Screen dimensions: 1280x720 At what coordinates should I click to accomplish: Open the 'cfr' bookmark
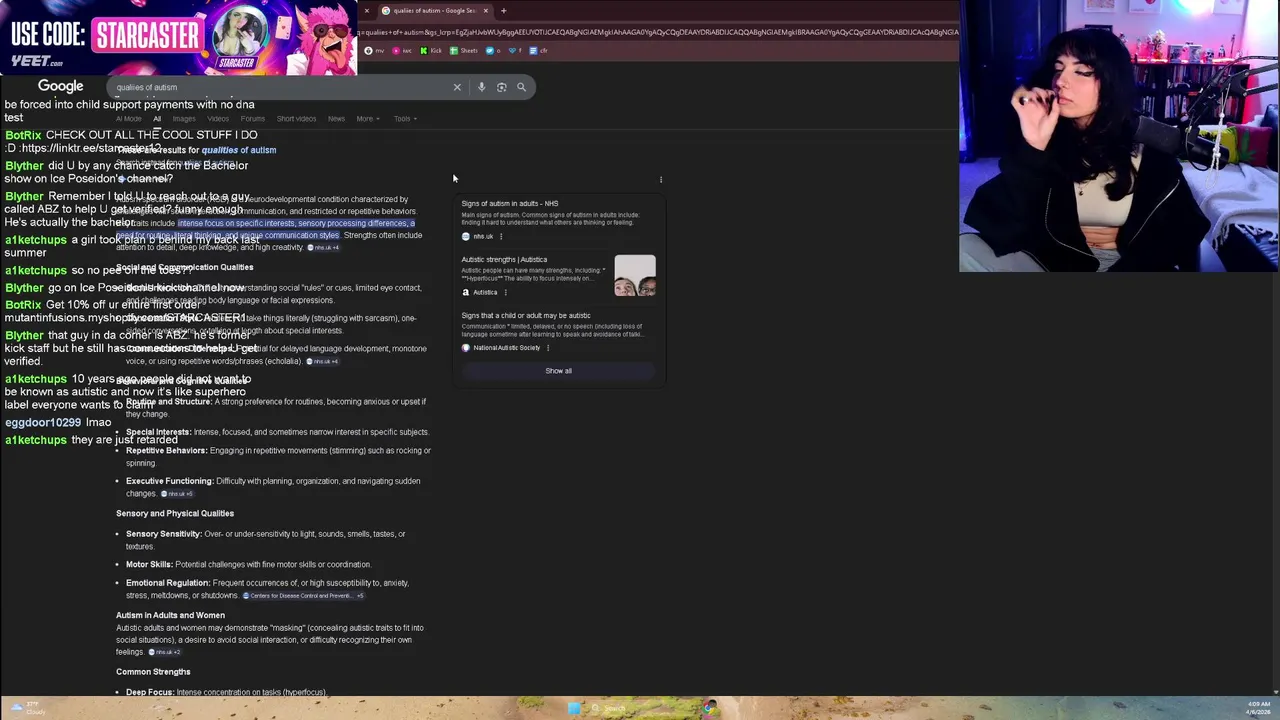[539, 50]
